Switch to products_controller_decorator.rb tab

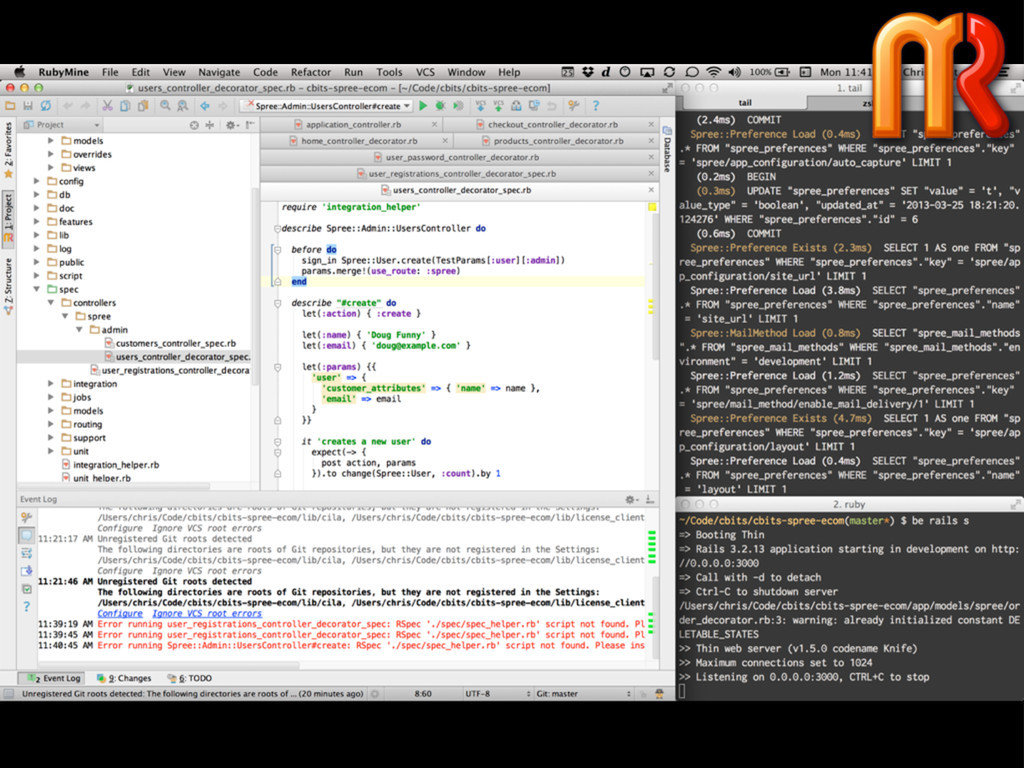557,140
